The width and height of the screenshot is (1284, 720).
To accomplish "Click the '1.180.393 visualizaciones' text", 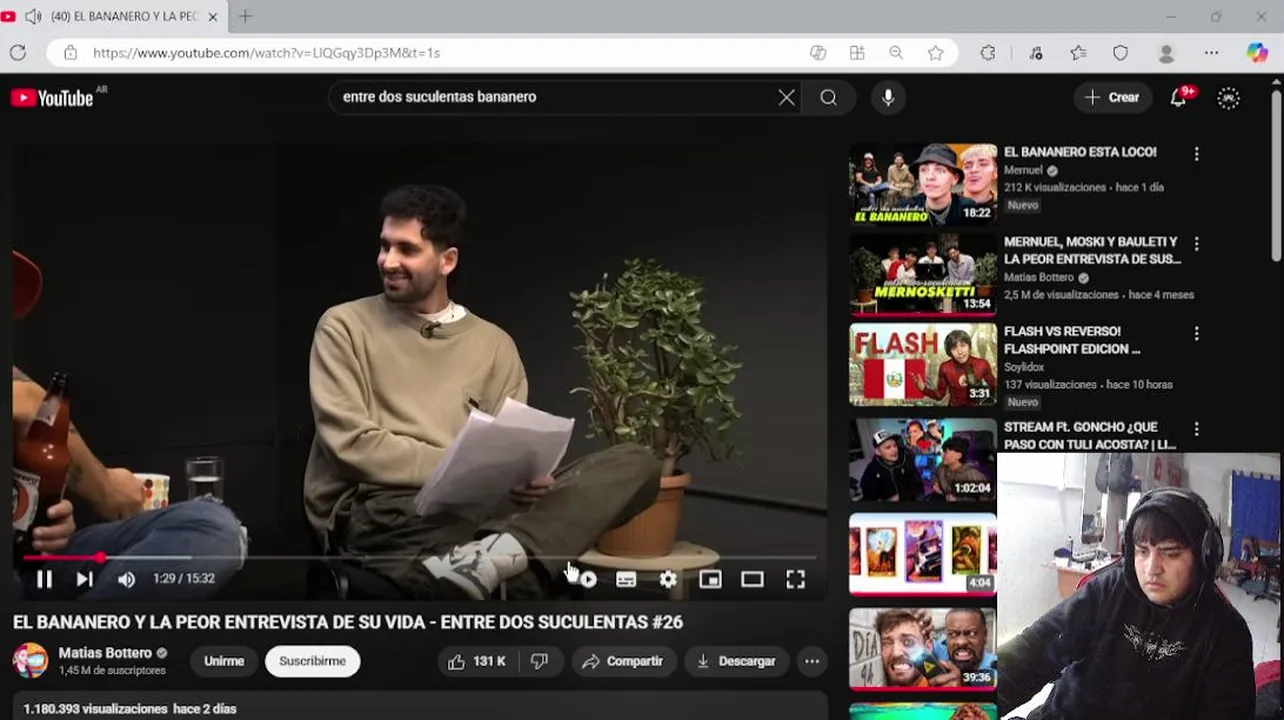I will (x=95, y=709).
